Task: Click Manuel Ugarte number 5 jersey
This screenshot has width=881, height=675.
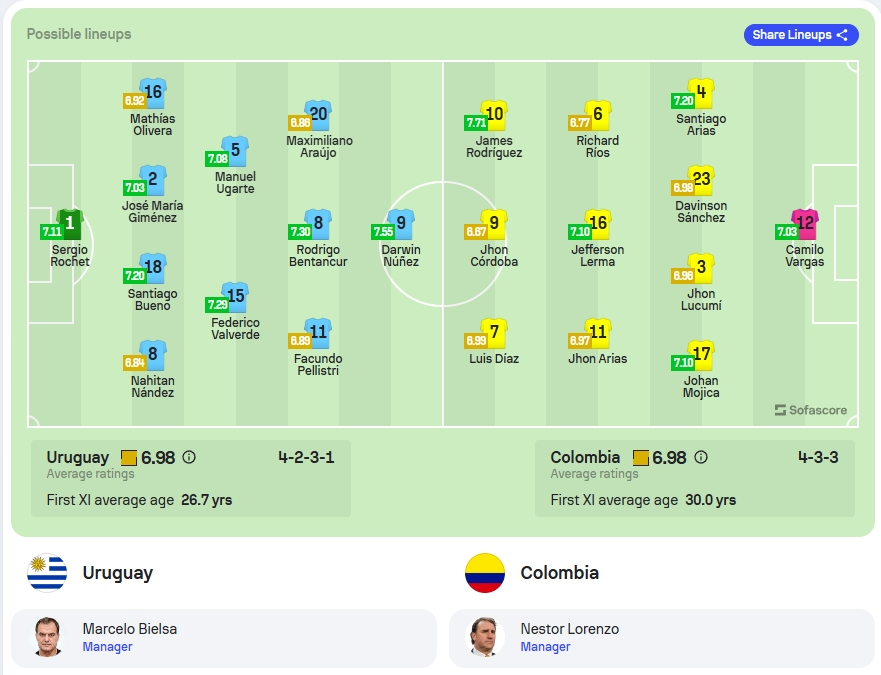Action: pyautogui.click(x=235, y=152)
